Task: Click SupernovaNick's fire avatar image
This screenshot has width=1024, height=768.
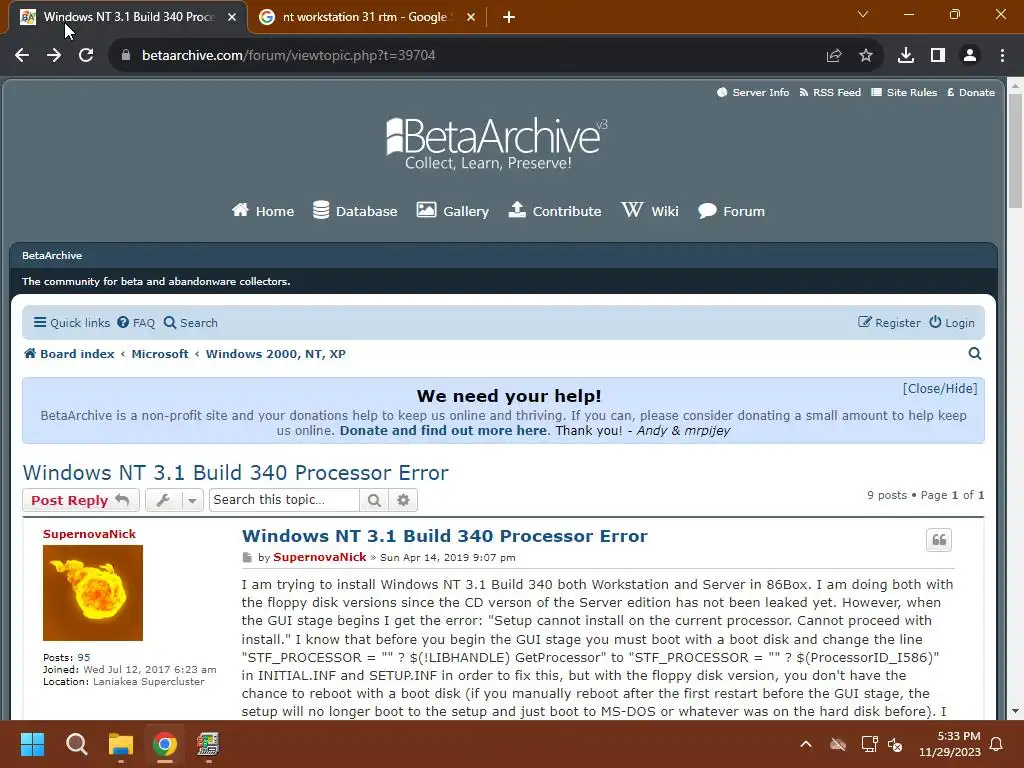Action: point(93,593)
